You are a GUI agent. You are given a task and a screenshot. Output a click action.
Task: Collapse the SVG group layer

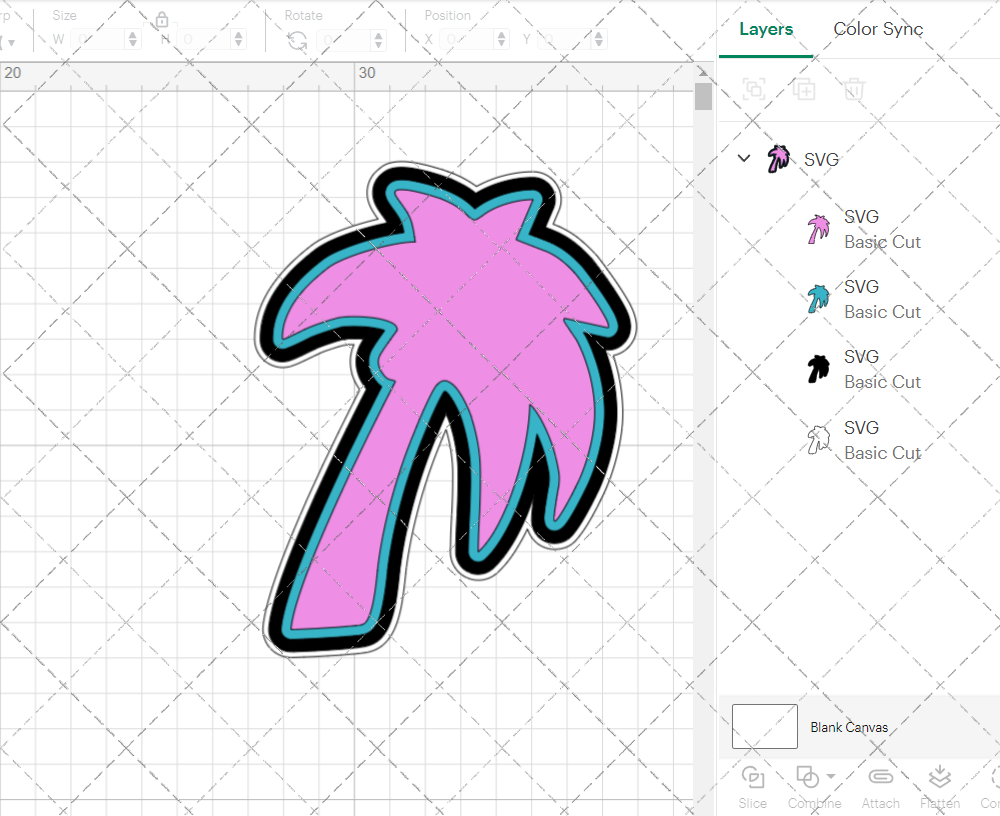(x=744, y=158)
